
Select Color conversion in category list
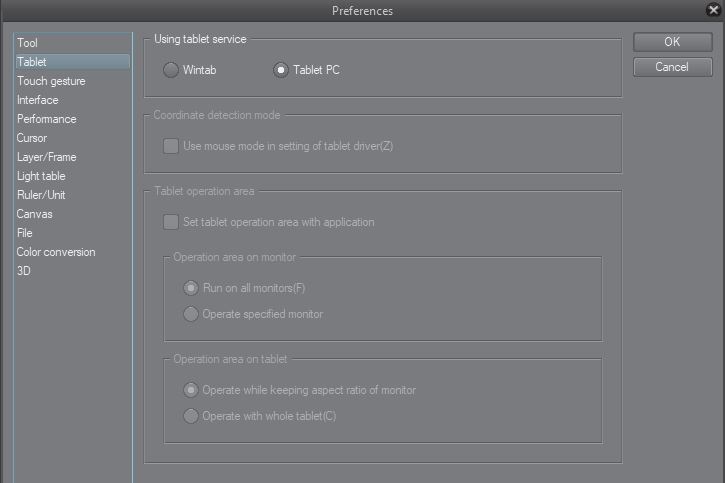tap(56, 252)
